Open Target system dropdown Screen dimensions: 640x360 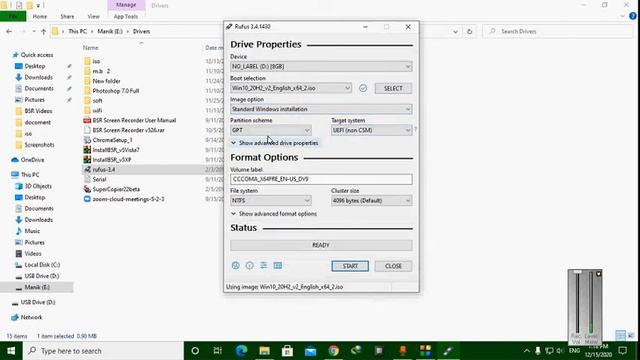(x=371, y=130)
